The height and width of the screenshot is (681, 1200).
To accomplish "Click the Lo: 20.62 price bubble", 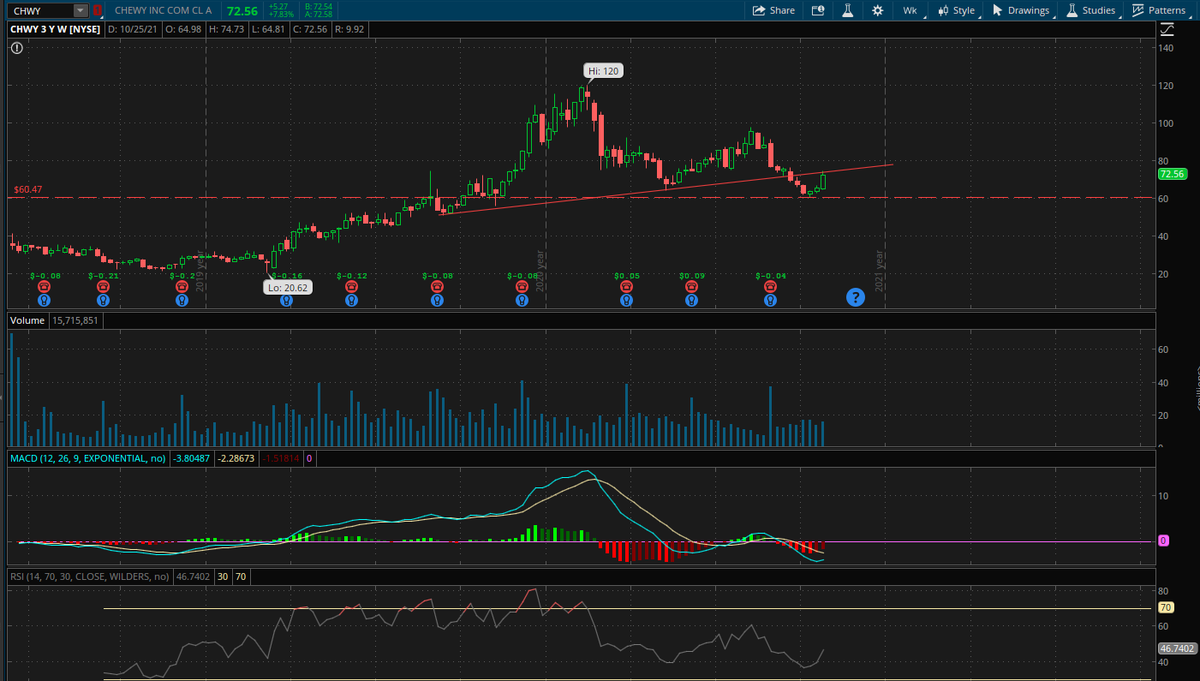I will (x=286, y=286).
